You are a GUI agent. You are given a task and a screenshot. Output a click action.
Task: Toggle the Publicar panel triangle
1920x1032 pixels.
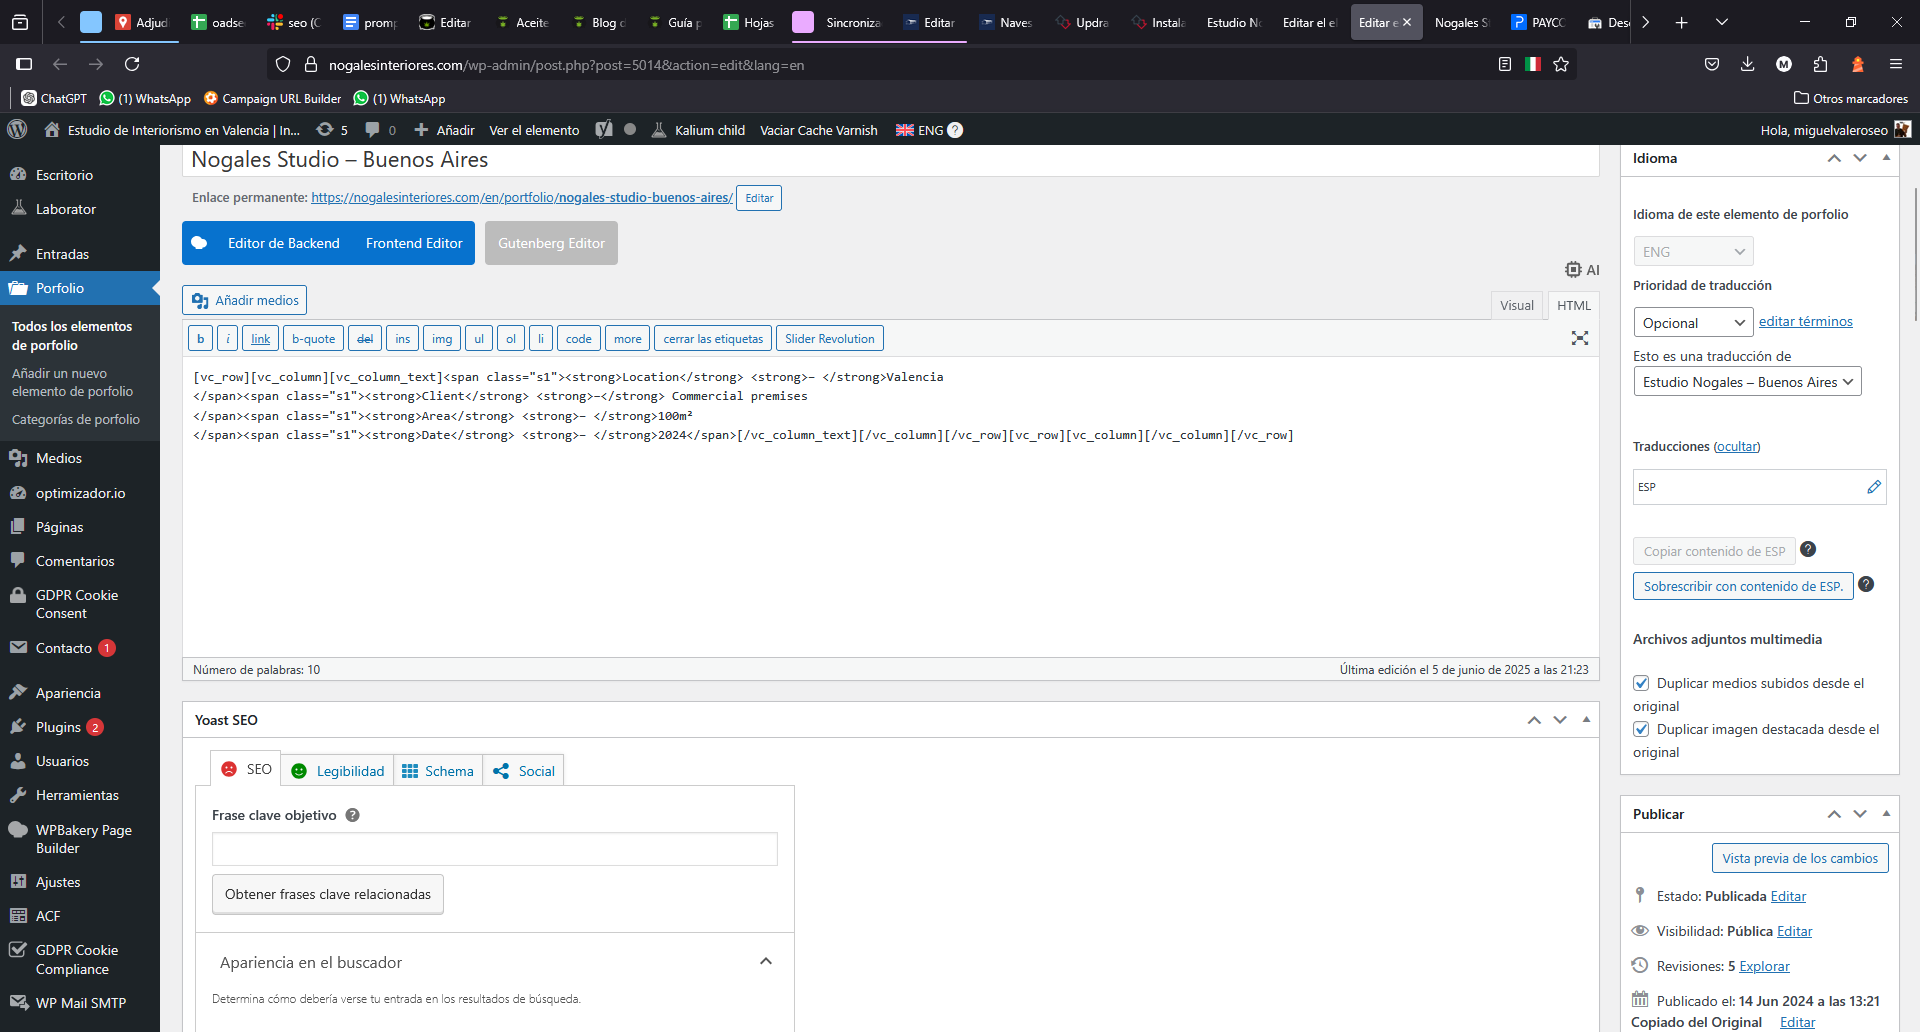point(1886,813)
